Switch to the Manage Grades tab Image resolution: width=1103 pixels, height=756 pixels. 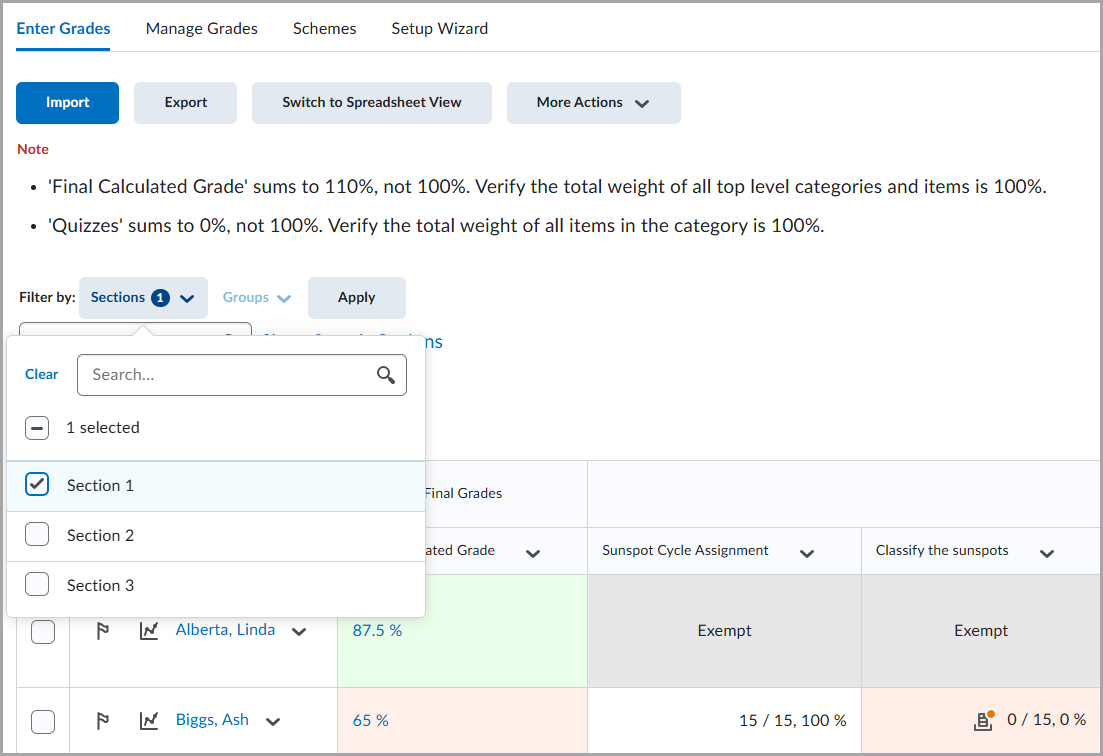coord(201,28)
